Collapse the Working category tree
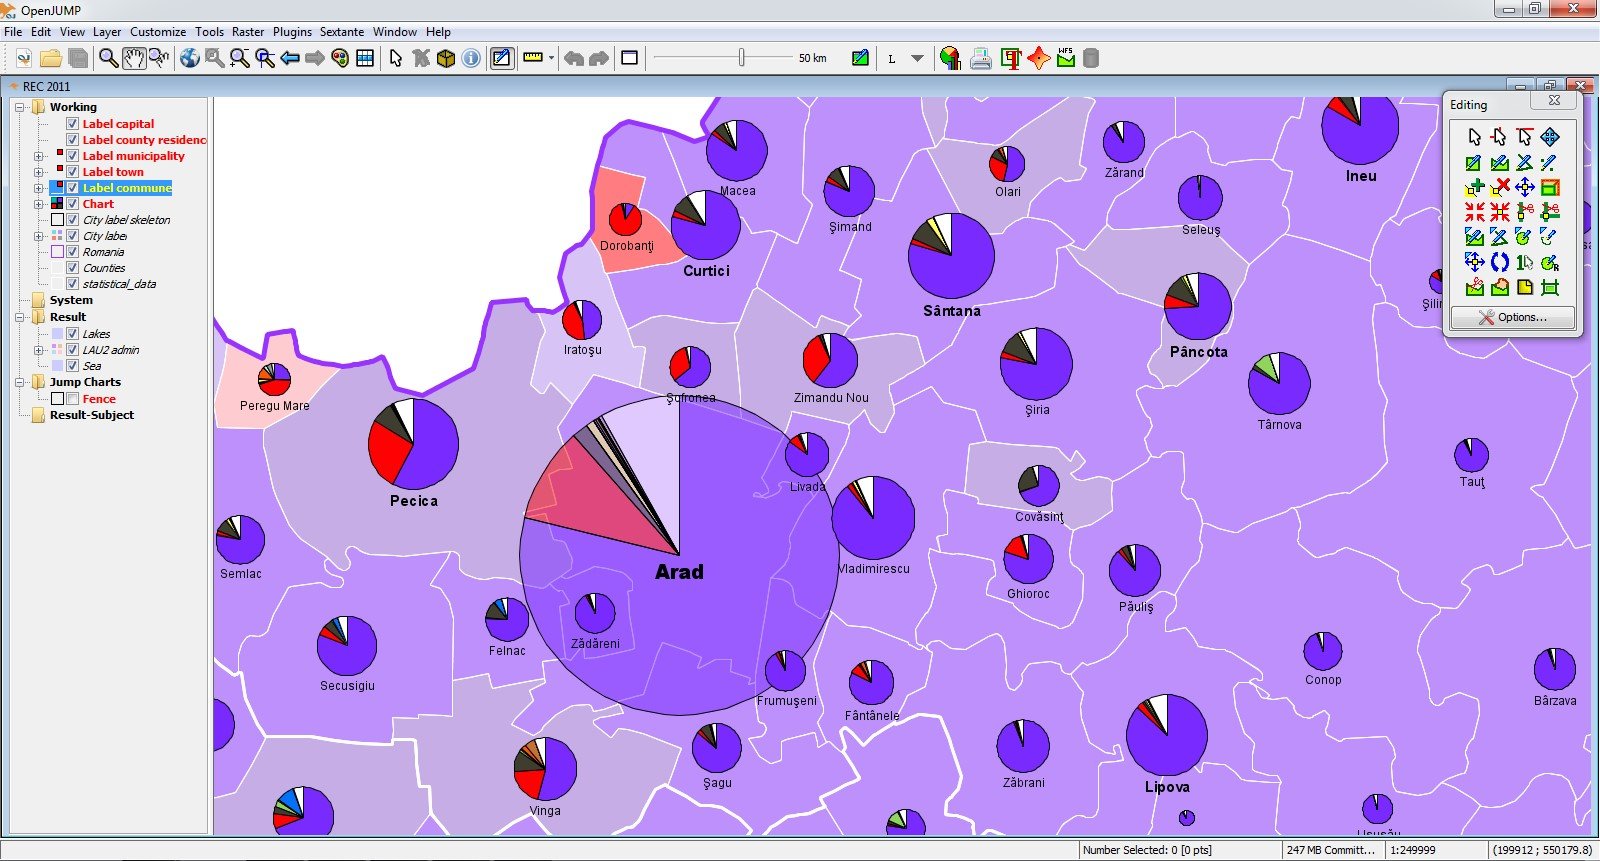Image resolution: width=1600 pixels, height=861 pixels. pos(21,107)
